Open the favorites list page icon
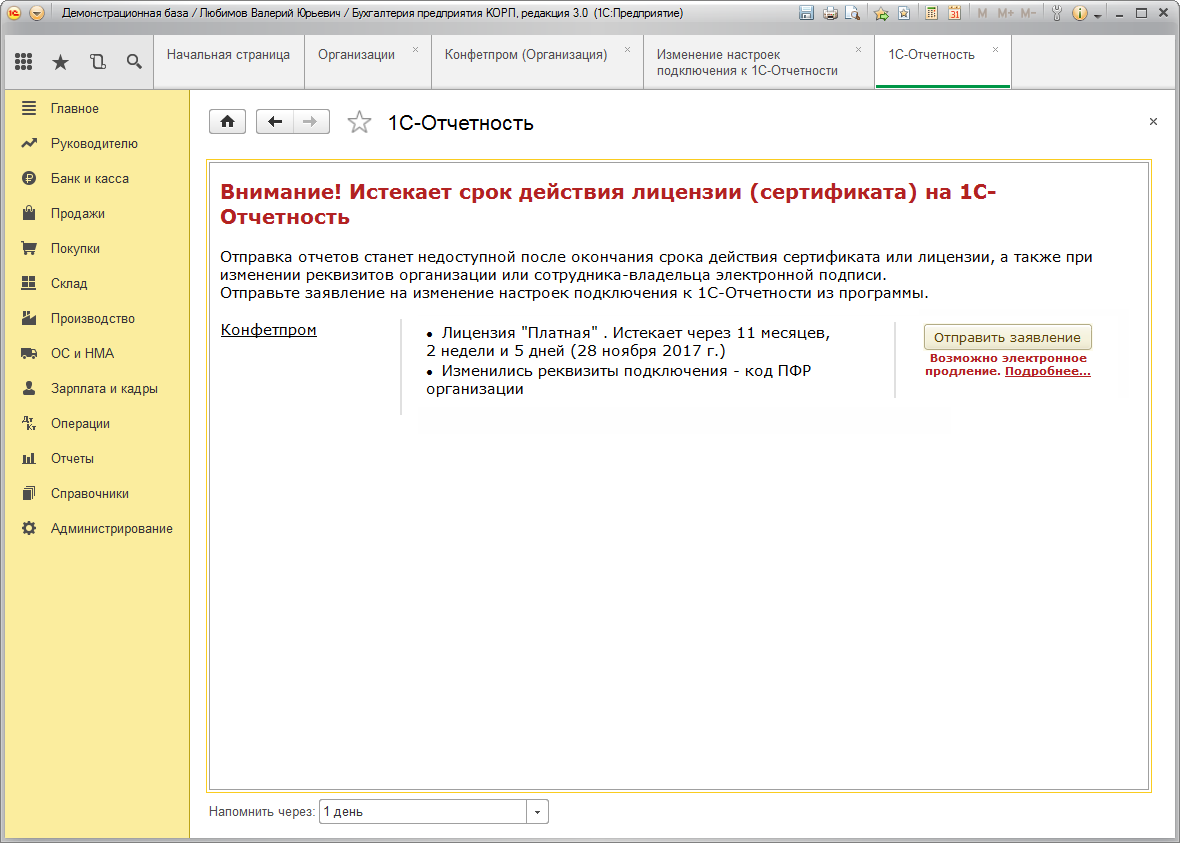The image size is (1180, 843). pyautogui.click(x=904, y=14)
